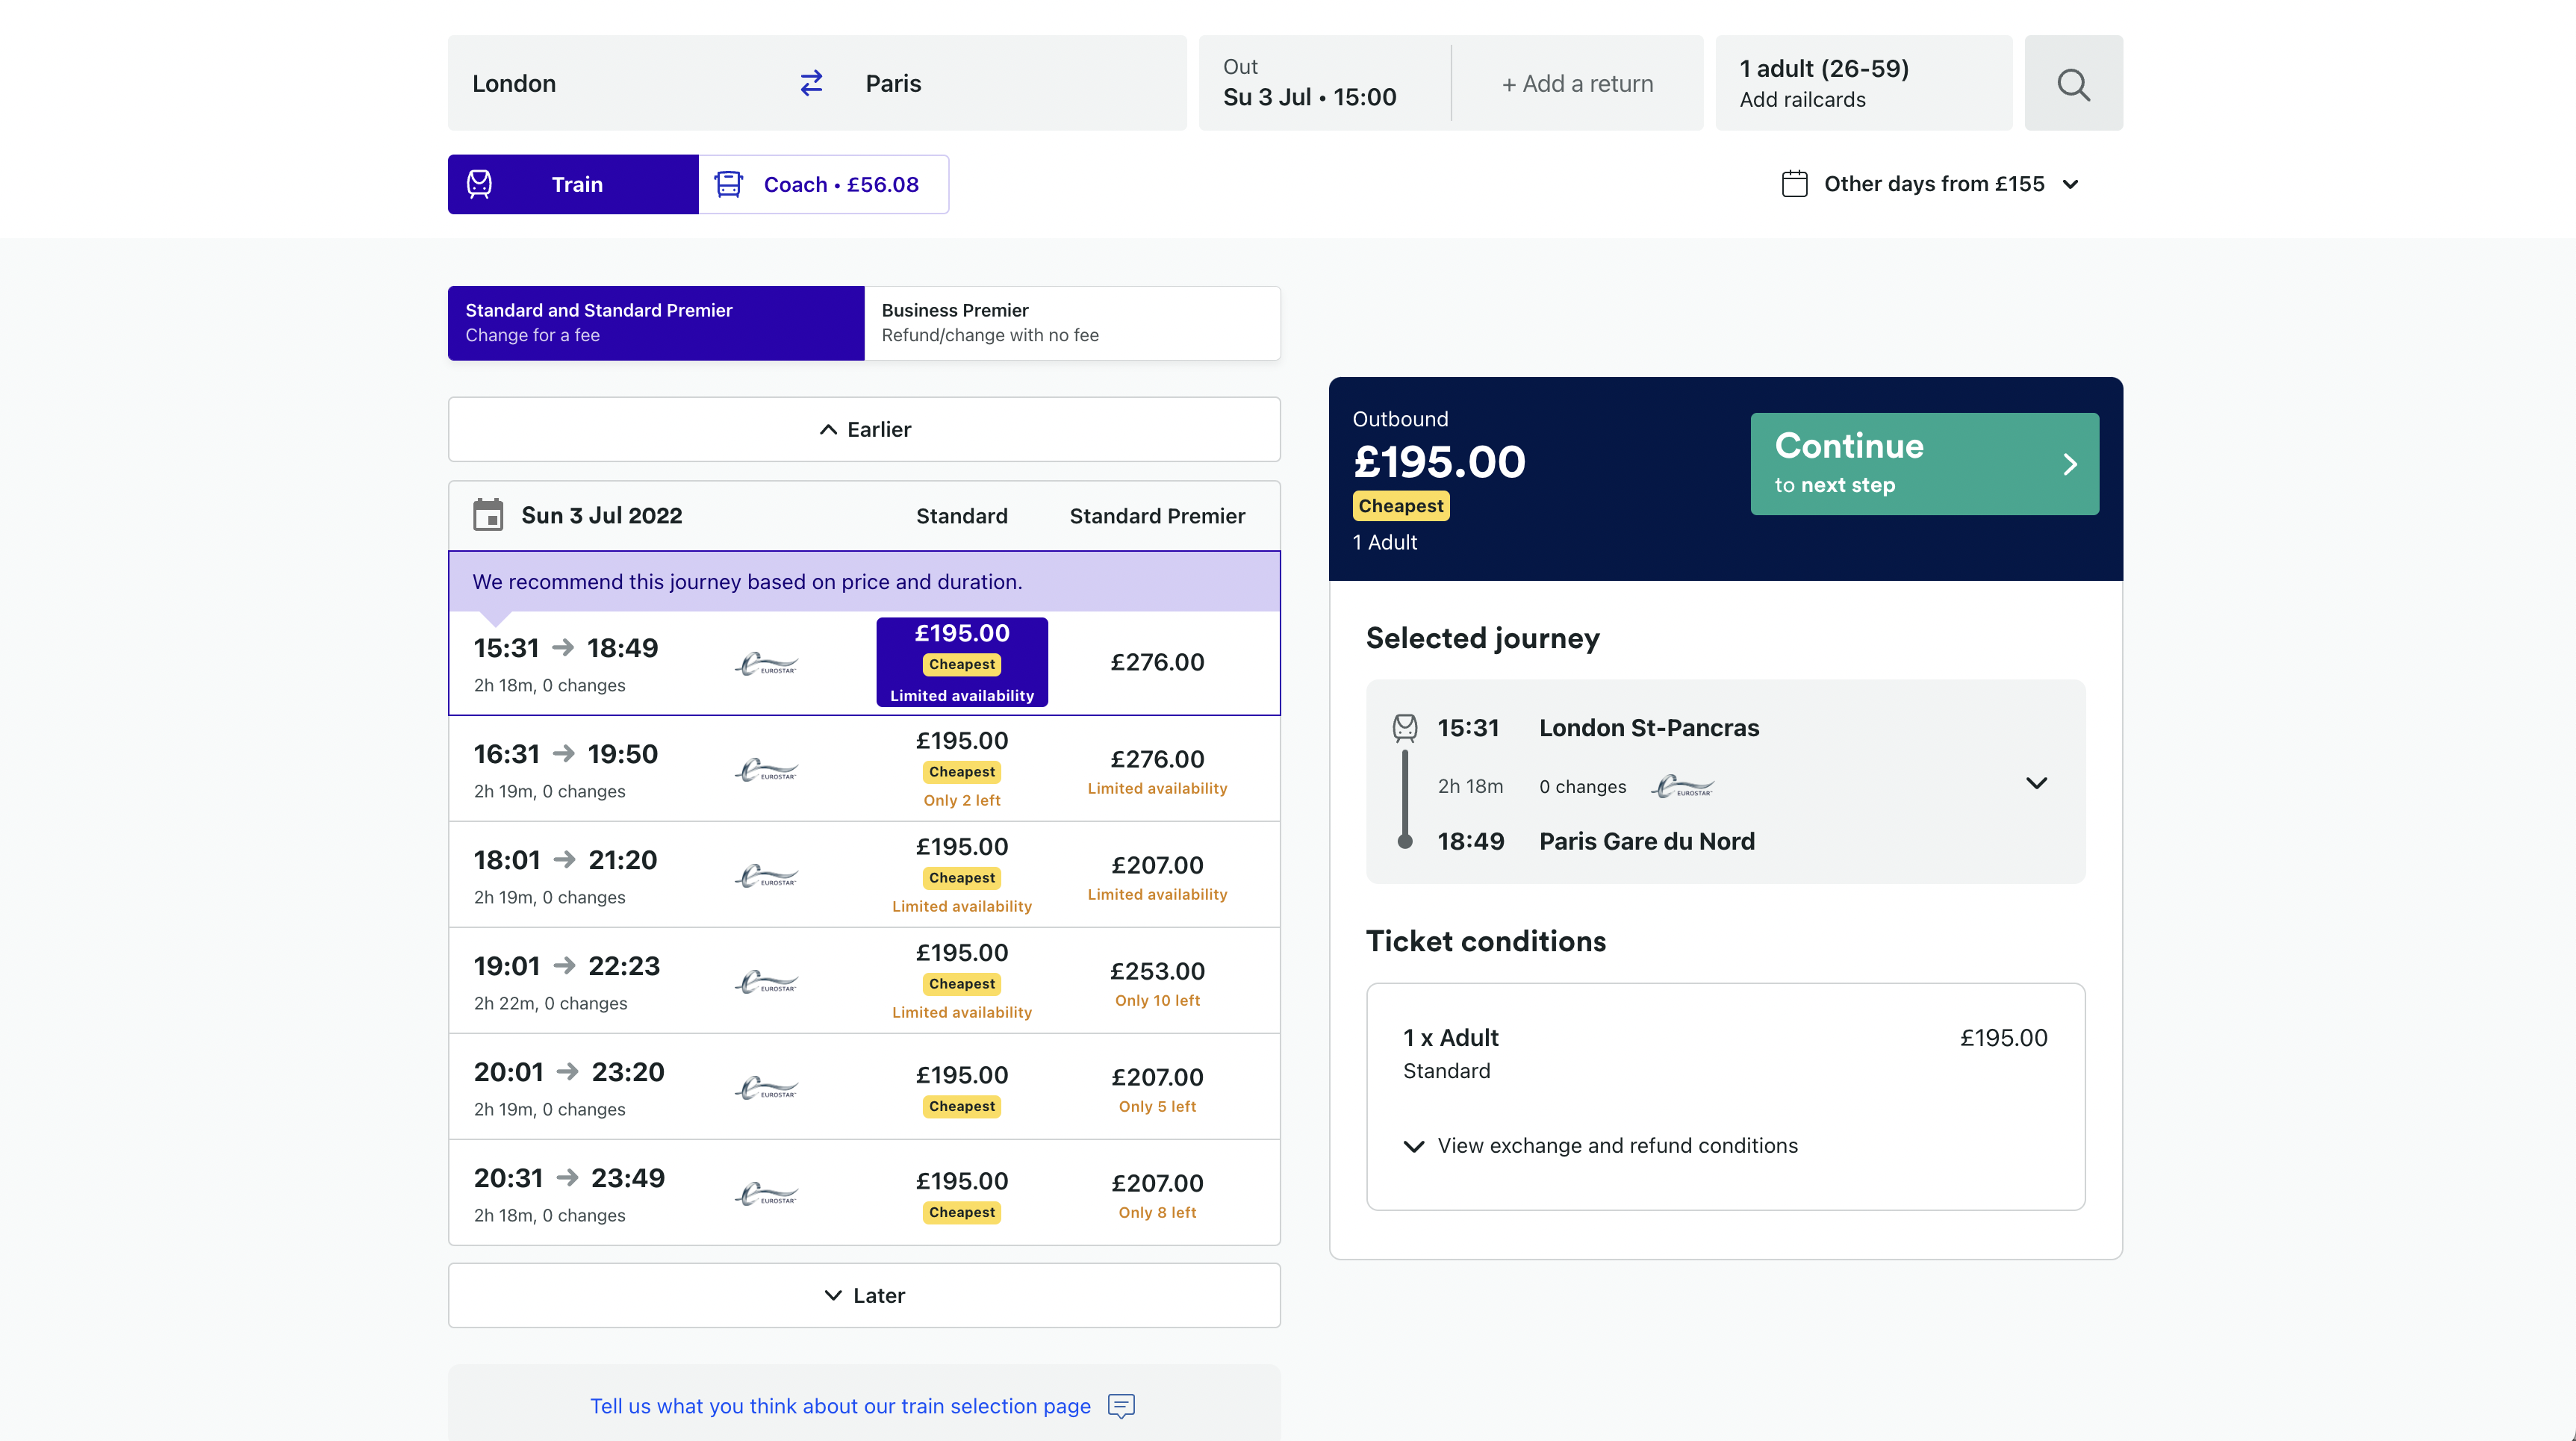Click Standard column header
The width and height of the screenshot is (2576, 1441).
pos(962,516)
